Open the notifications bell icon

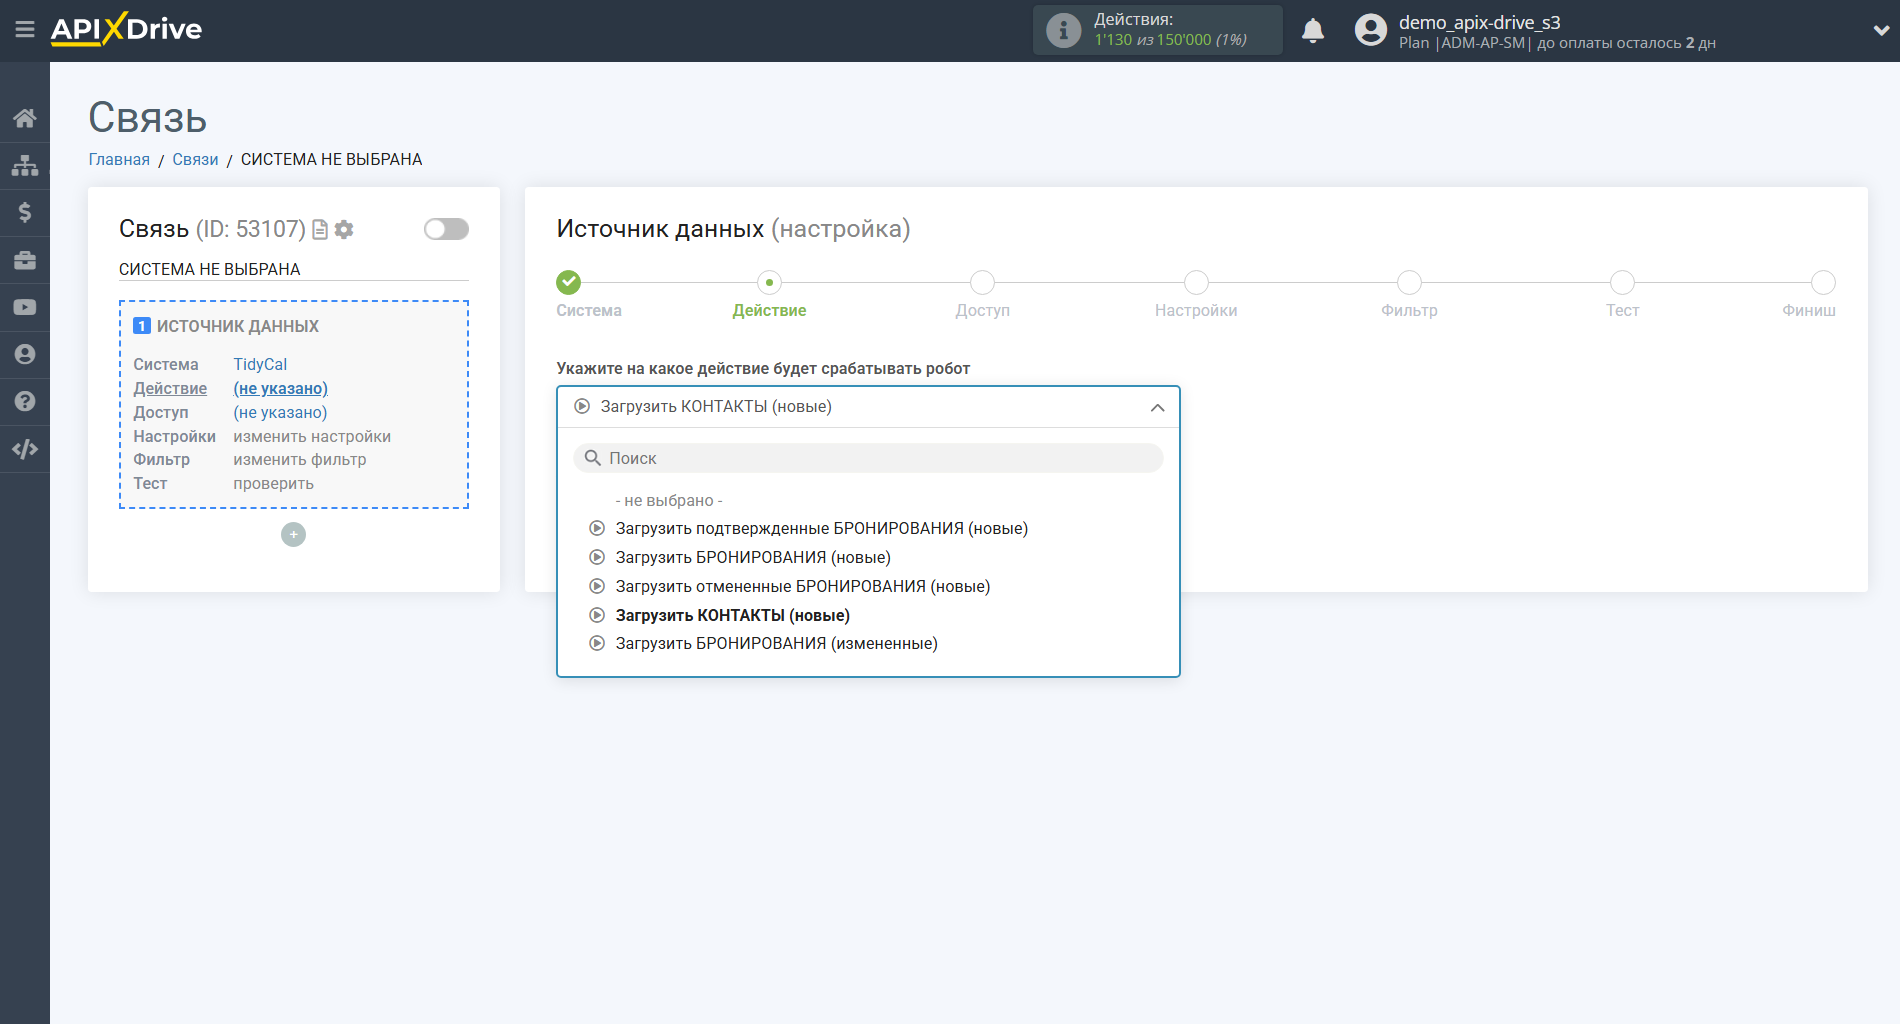(x=1312, y=31)
